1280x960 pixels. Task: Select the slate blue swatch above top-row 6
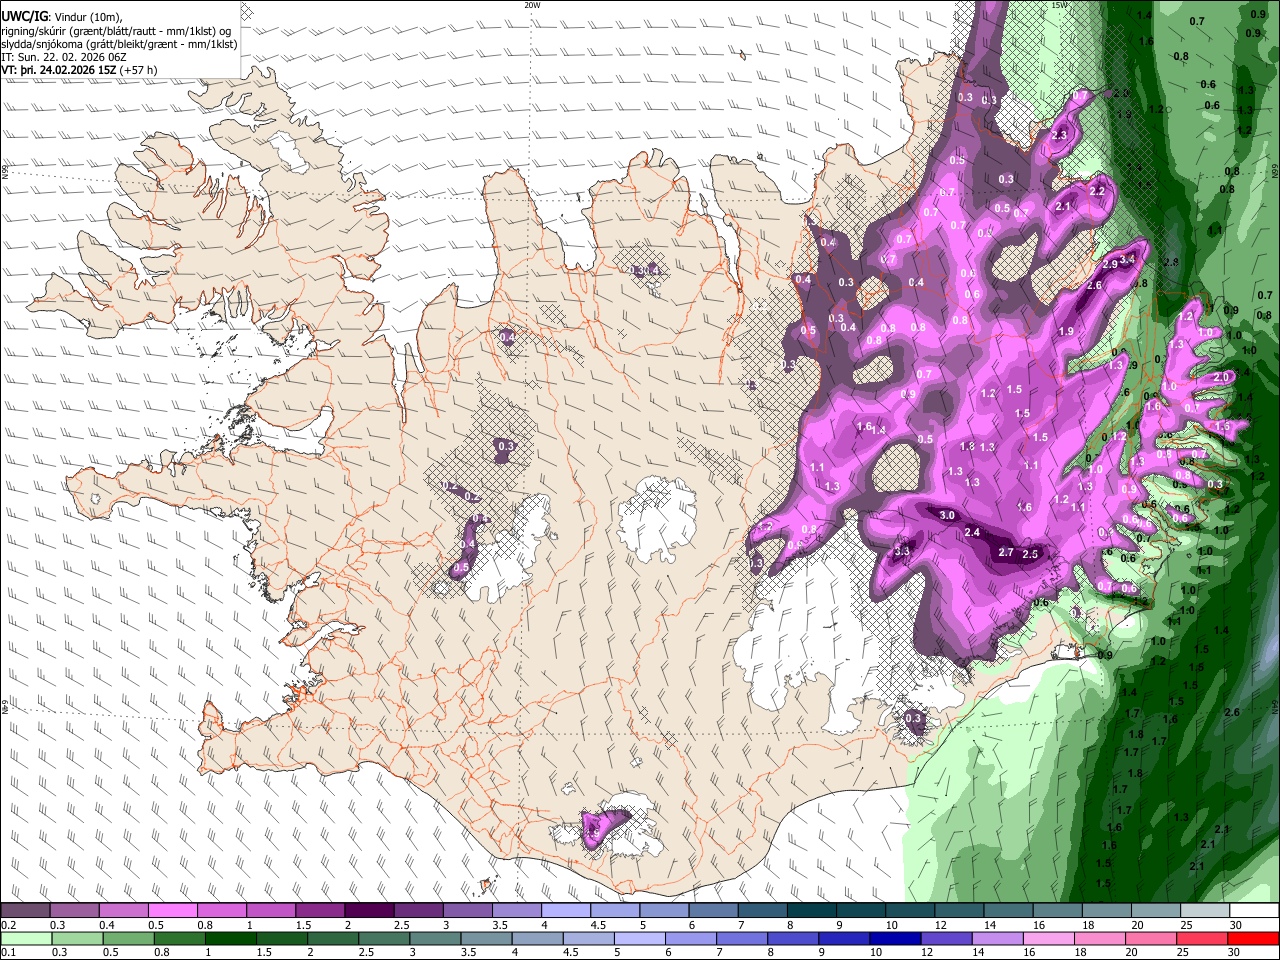(712, 911)
